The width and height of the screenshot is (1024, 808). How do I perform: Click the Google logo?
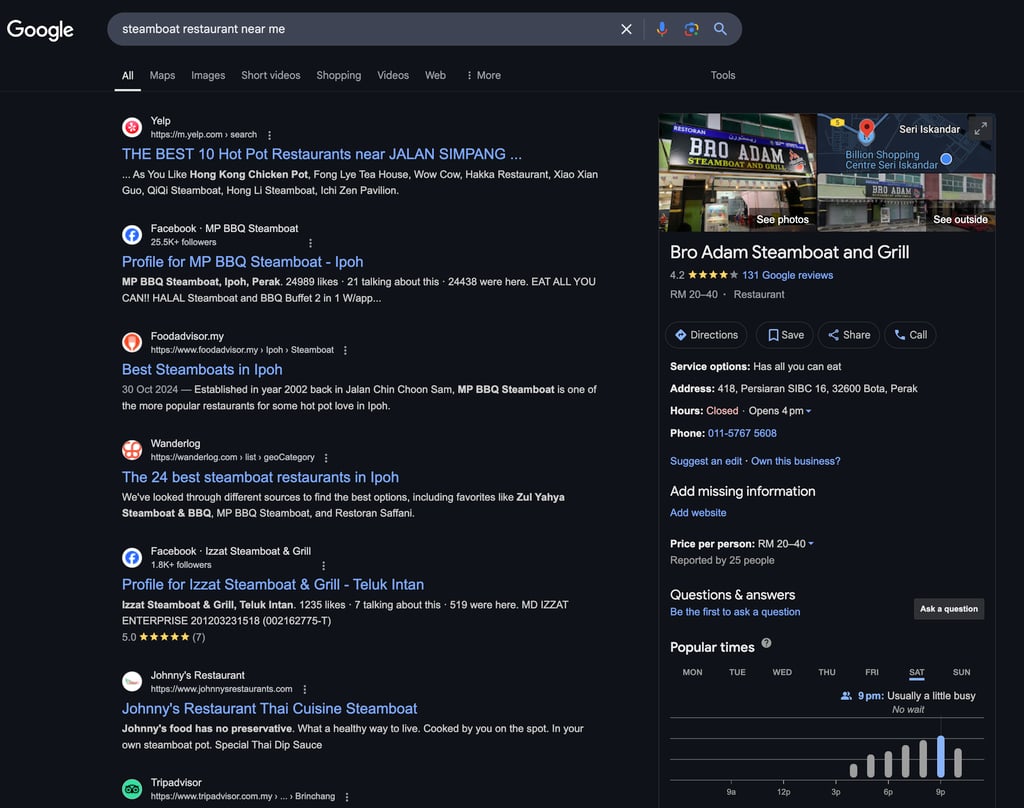[x=40, y=29]
